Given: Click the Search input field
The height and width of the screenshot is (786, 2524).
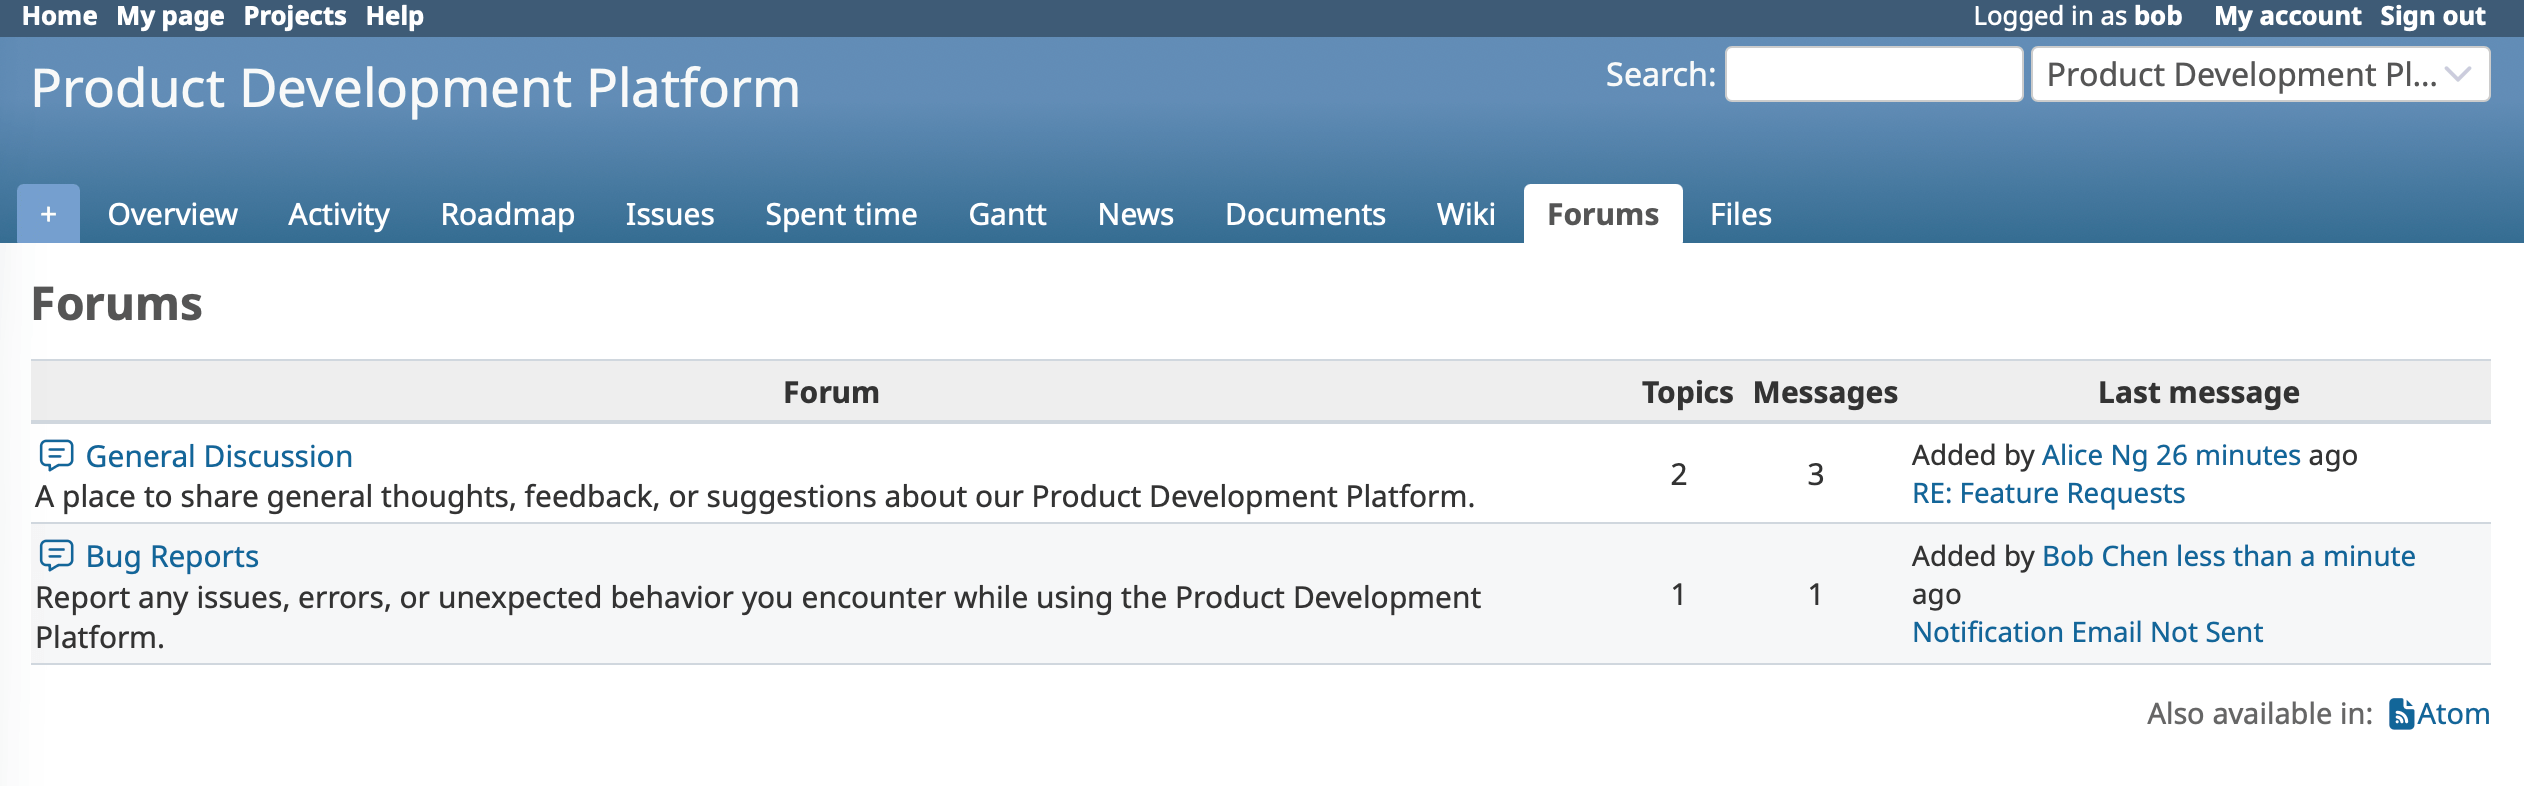Looking at the screenshot, I should click(1874, 74).
